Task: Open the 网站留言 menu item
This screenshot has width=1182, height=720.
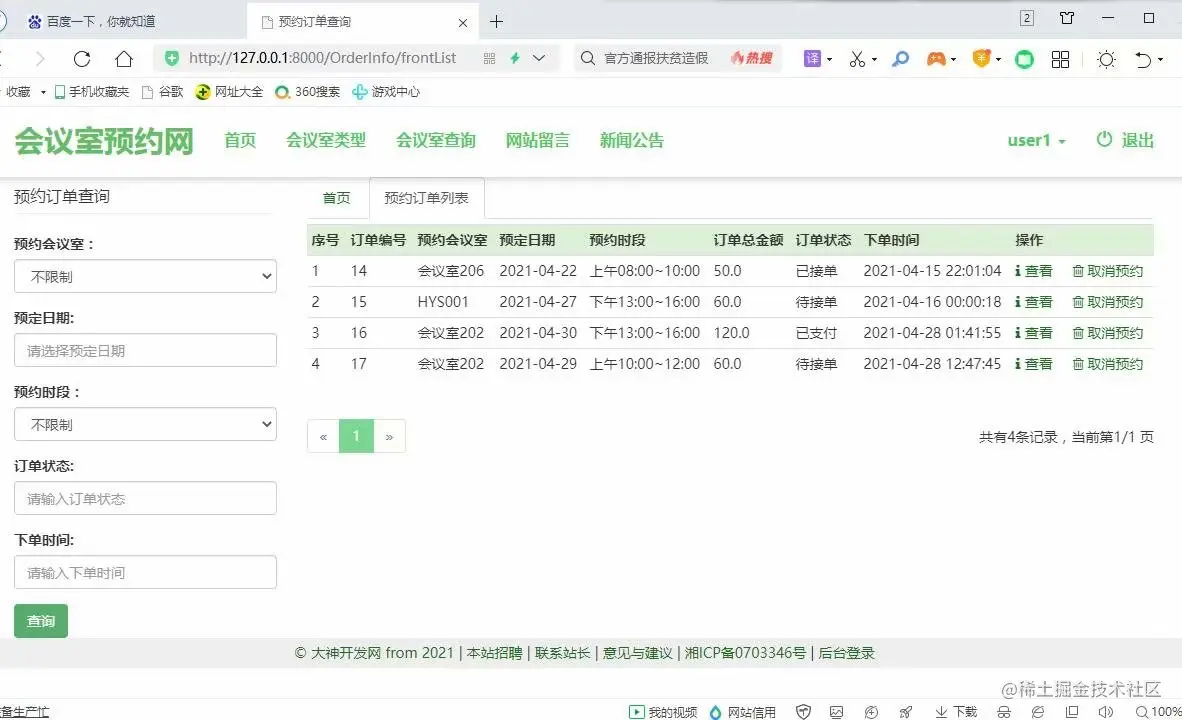Action: [x=537, y=140]
